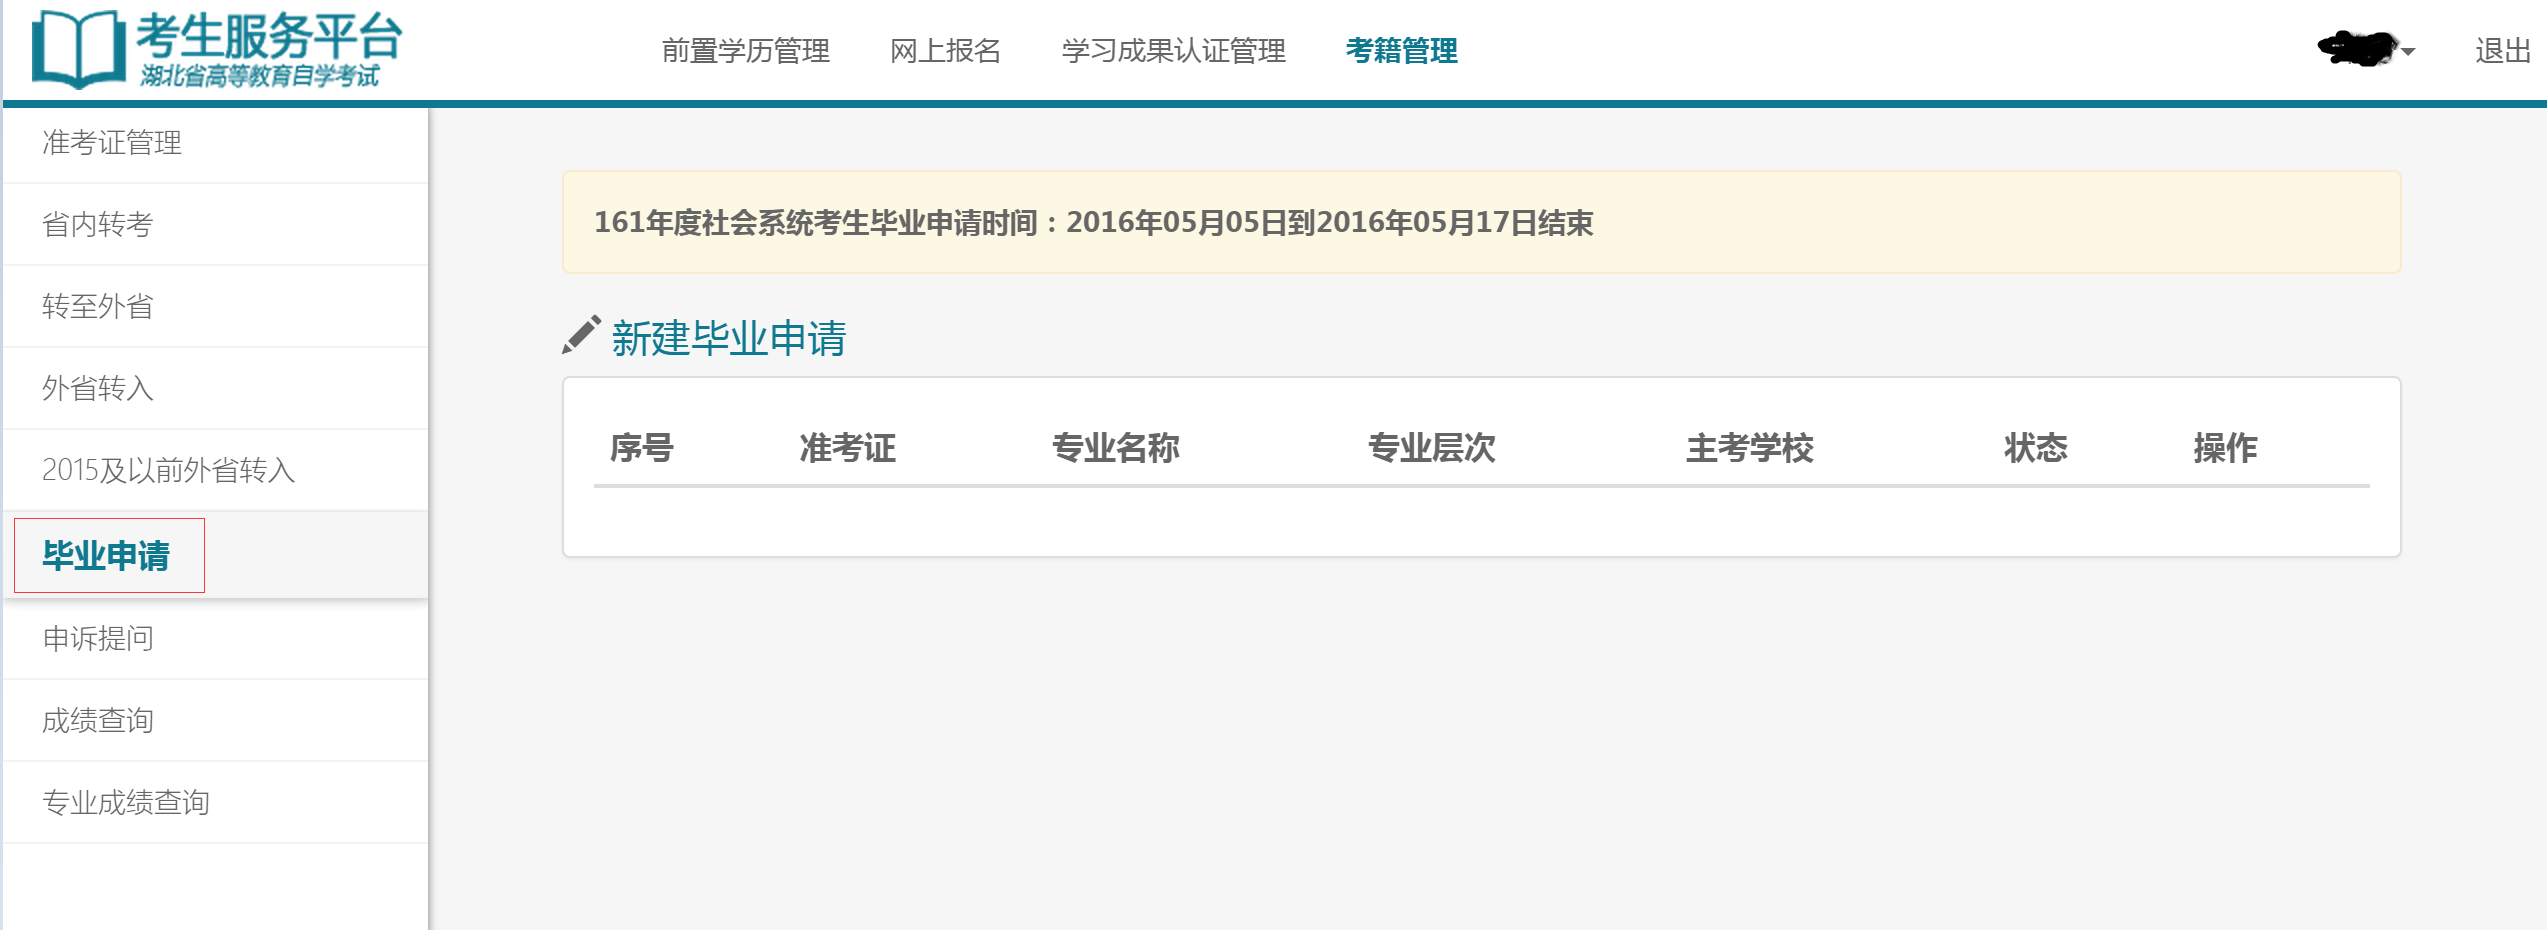Select 省内转考 from the sidebar
Viewport: 2547px width, 930px height.
pyautogui.click(x=98, y=225)
